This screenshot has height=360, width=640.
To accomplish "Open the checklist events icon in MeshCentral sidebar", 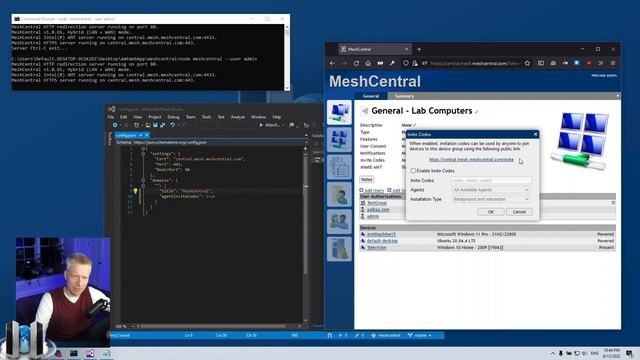I will click(339, 167).
